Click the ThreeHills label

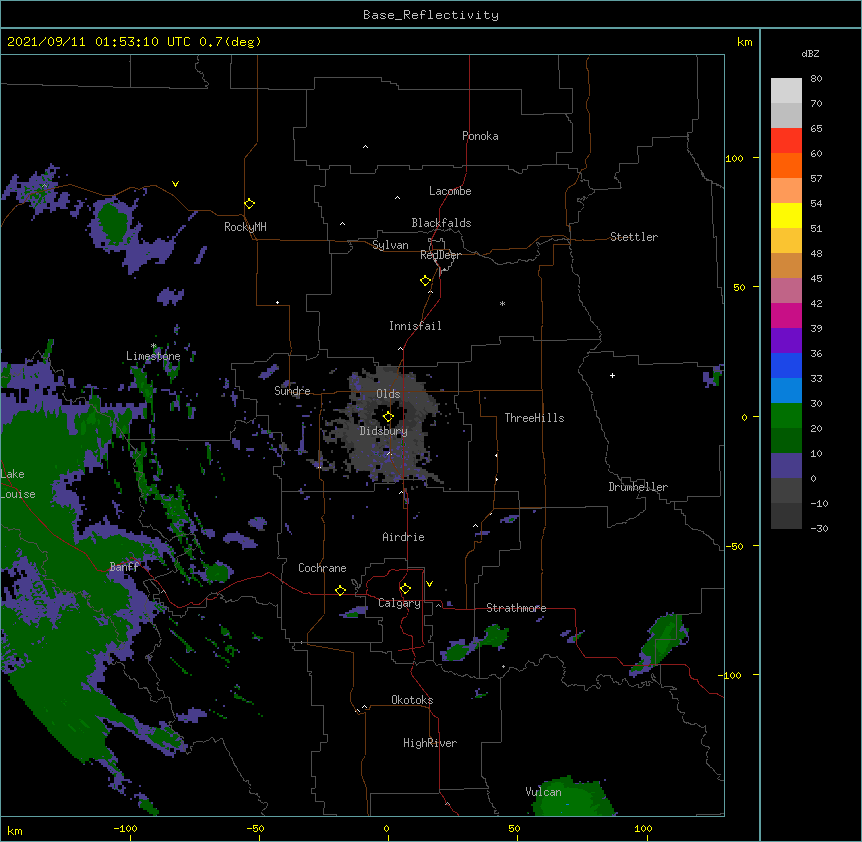pos(534,418)
